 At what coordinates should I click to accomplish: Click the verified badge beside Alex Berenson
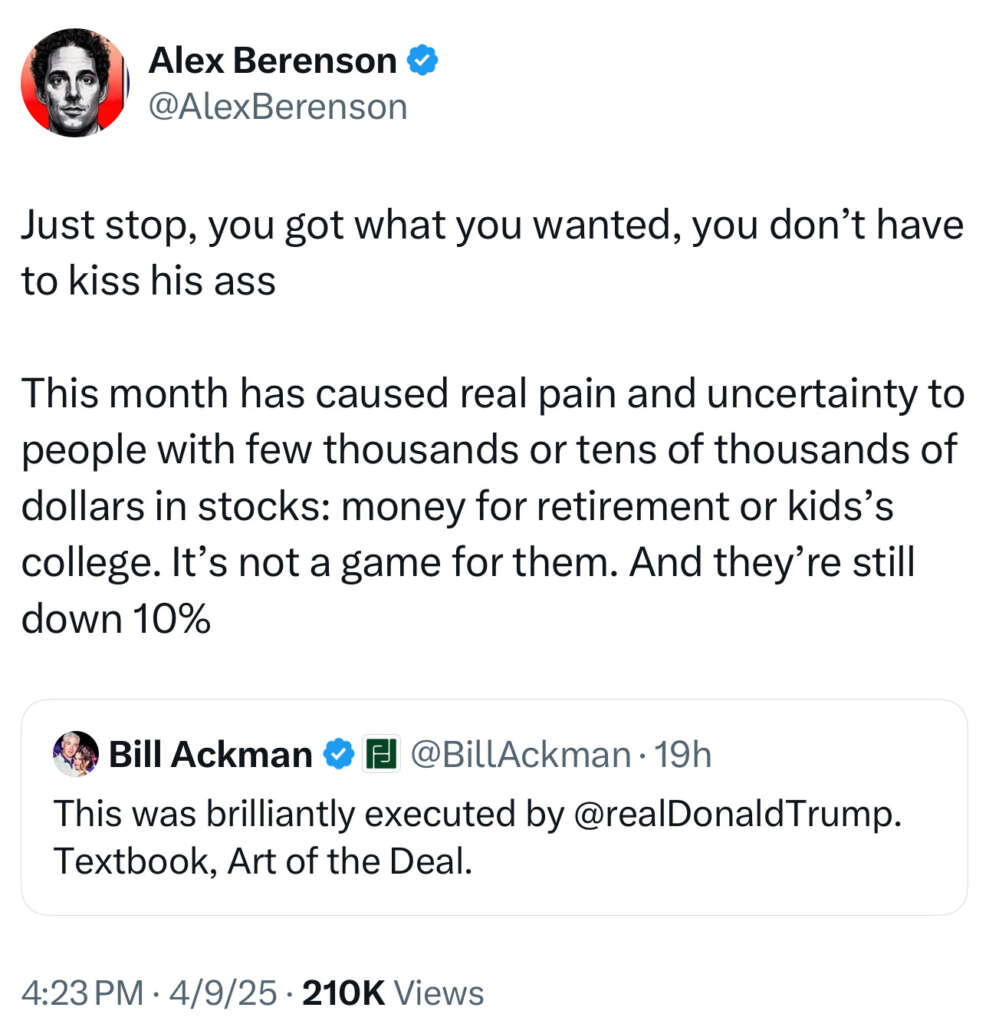point(424,62)
